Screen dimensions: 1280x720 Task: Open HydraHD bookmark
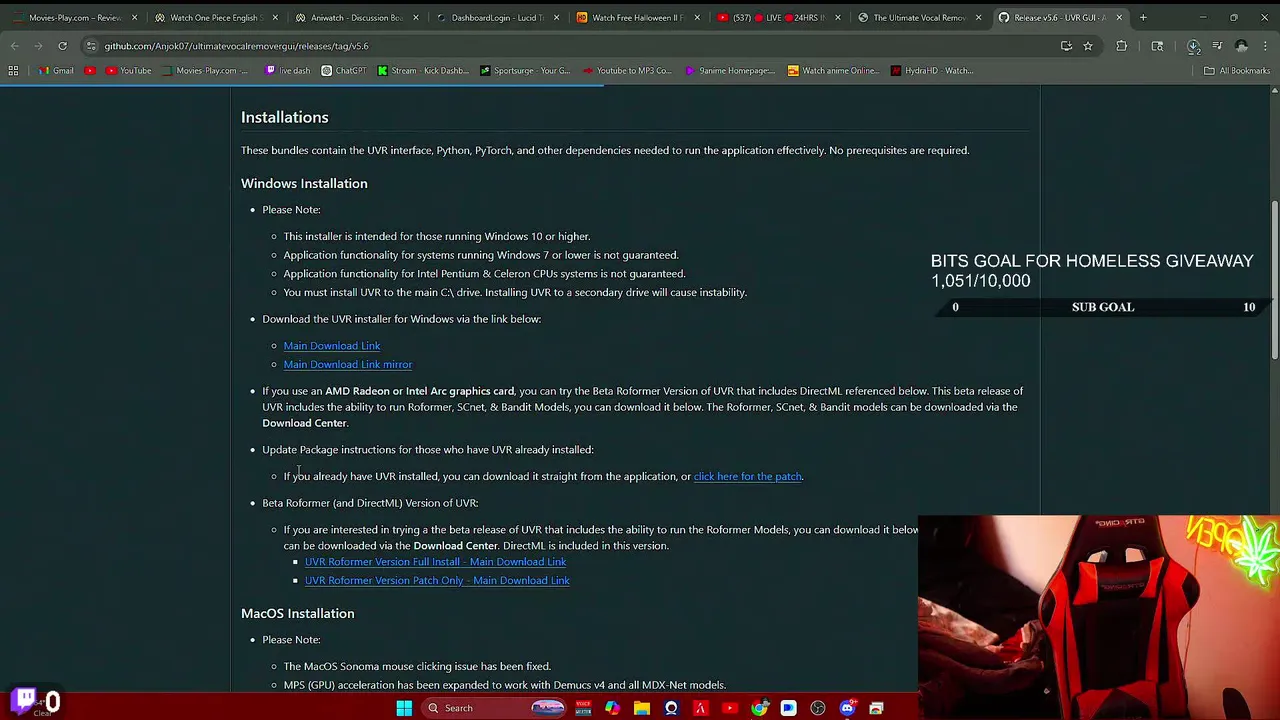pyautogui.click(x=931, y=71)
